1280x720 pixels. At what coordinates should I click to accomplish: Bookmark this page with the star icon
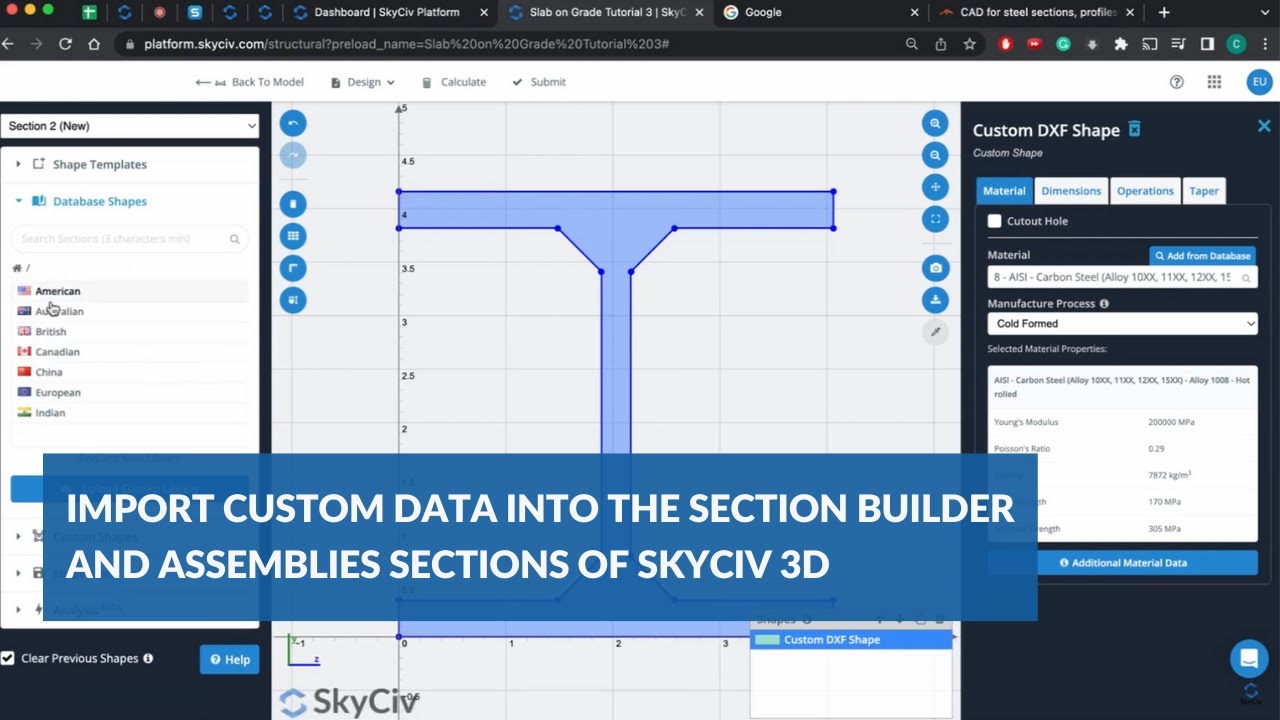(969, 44)
